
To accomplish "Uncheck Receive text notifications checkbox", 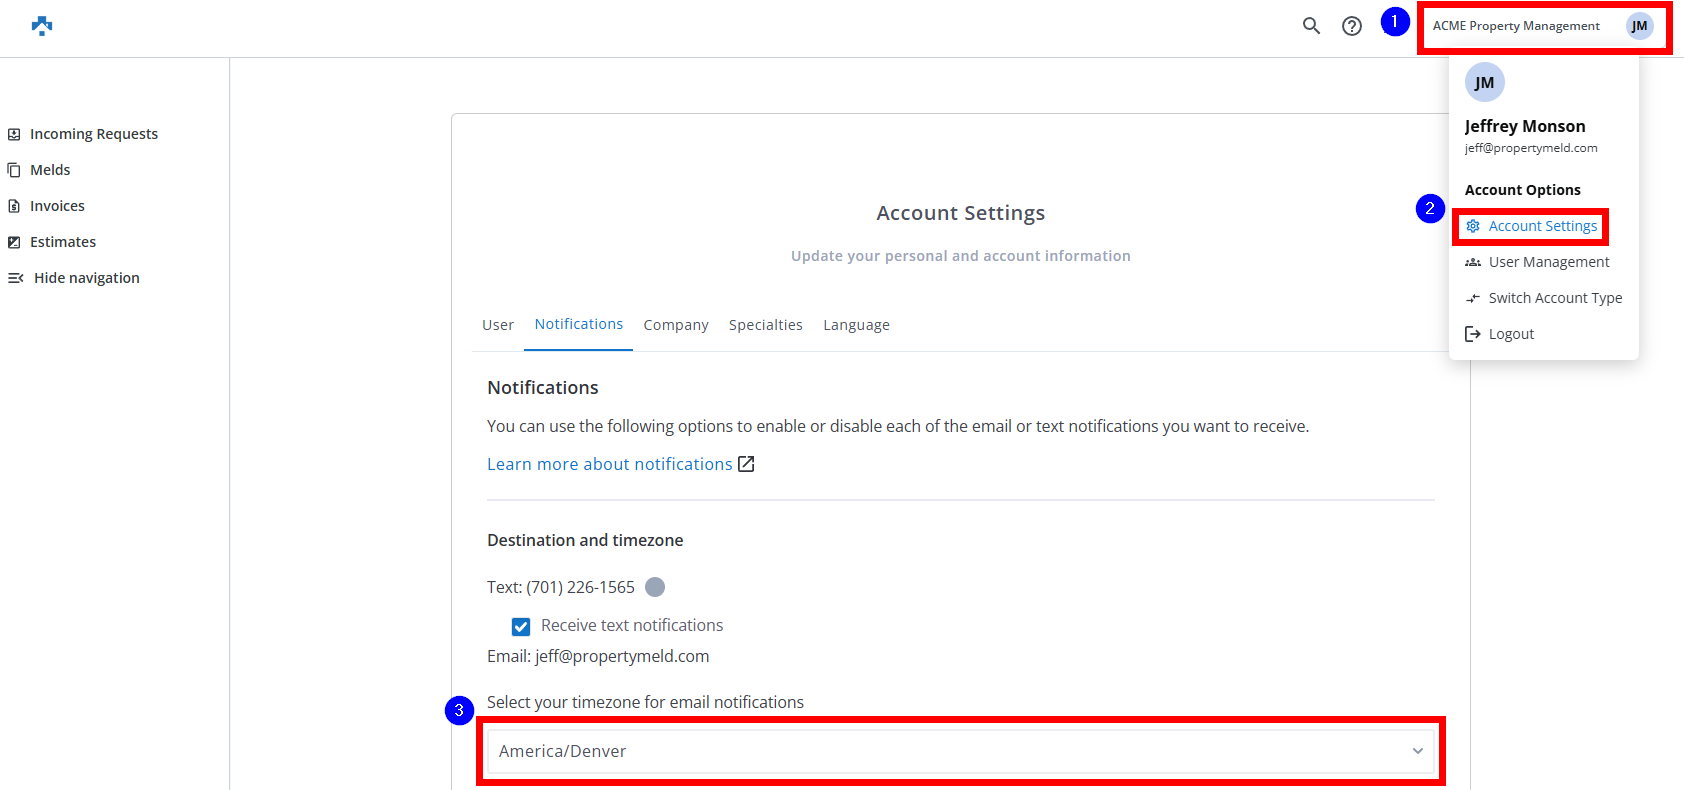I will pos(521,627).
